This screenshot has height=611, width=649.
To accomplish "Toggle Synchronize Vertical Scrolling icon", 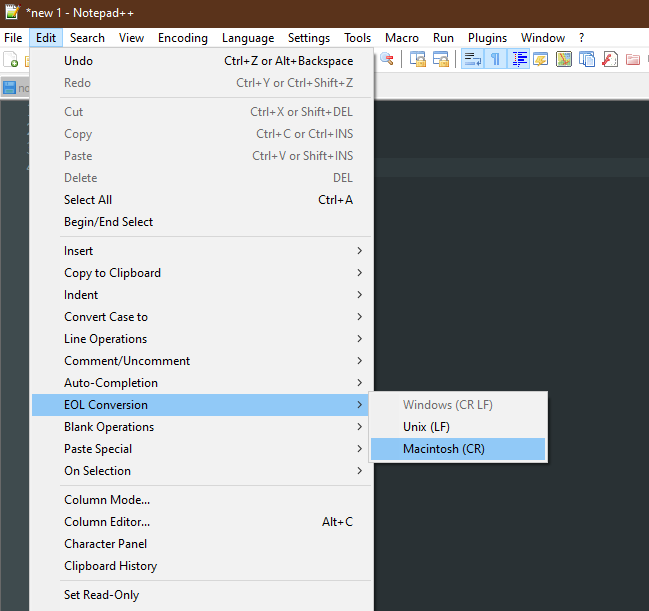I will (418, 59).
